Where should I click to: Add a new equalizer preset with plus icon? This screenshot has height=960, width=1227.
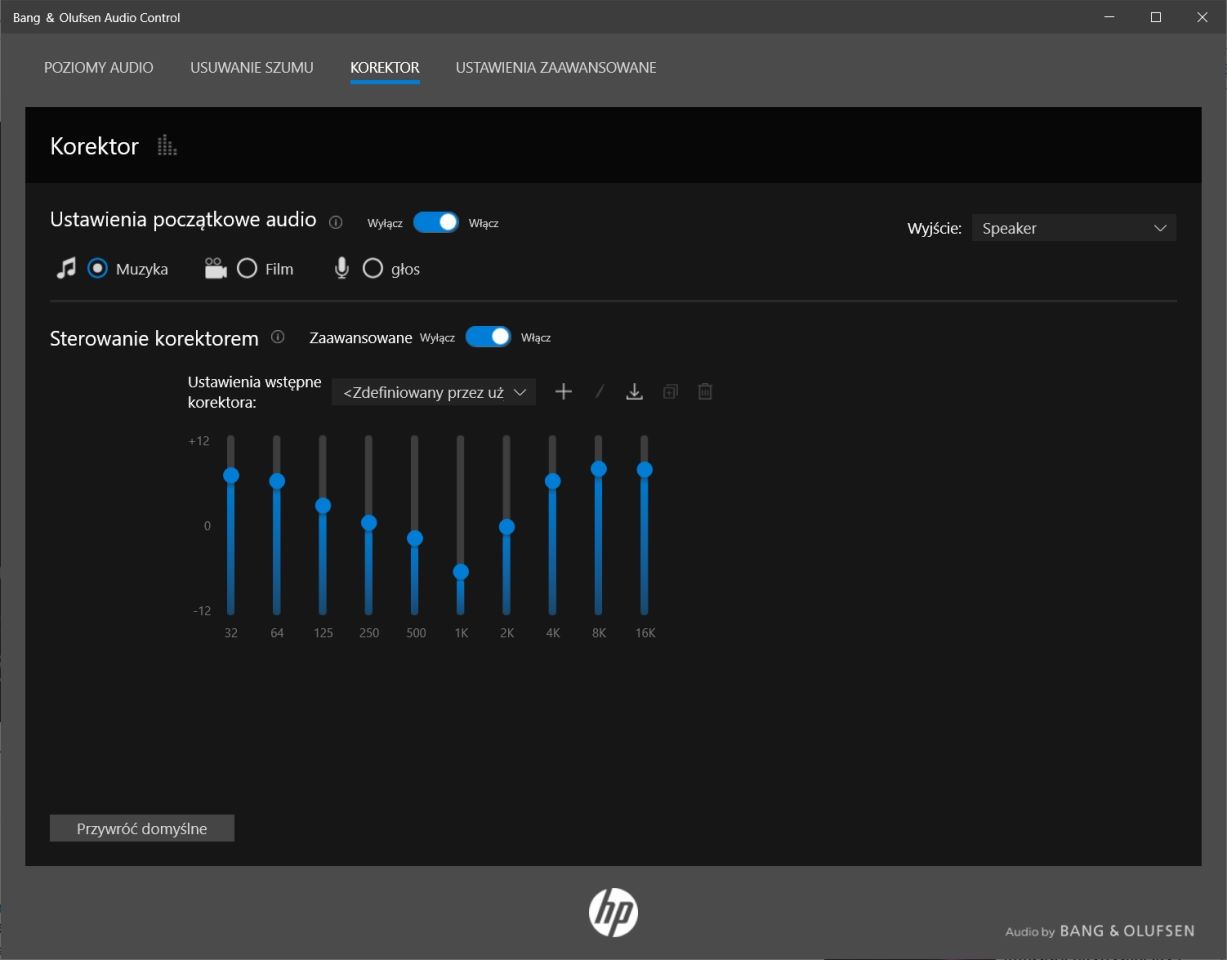click(x=564, y=392)
